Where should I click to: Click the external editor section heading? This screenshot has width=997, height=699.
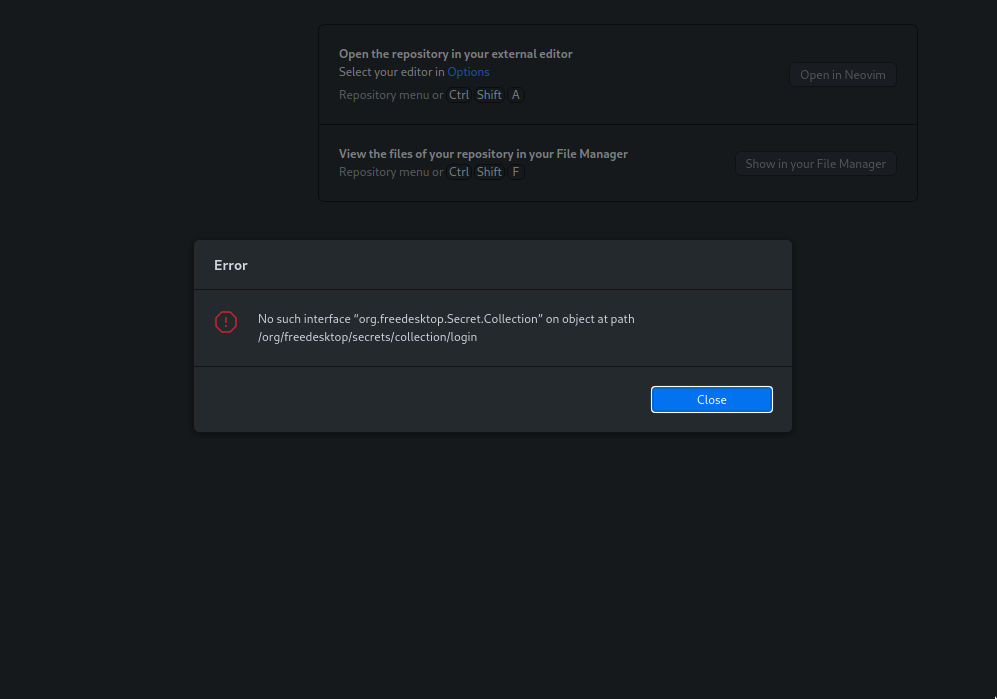coord(455,53)
